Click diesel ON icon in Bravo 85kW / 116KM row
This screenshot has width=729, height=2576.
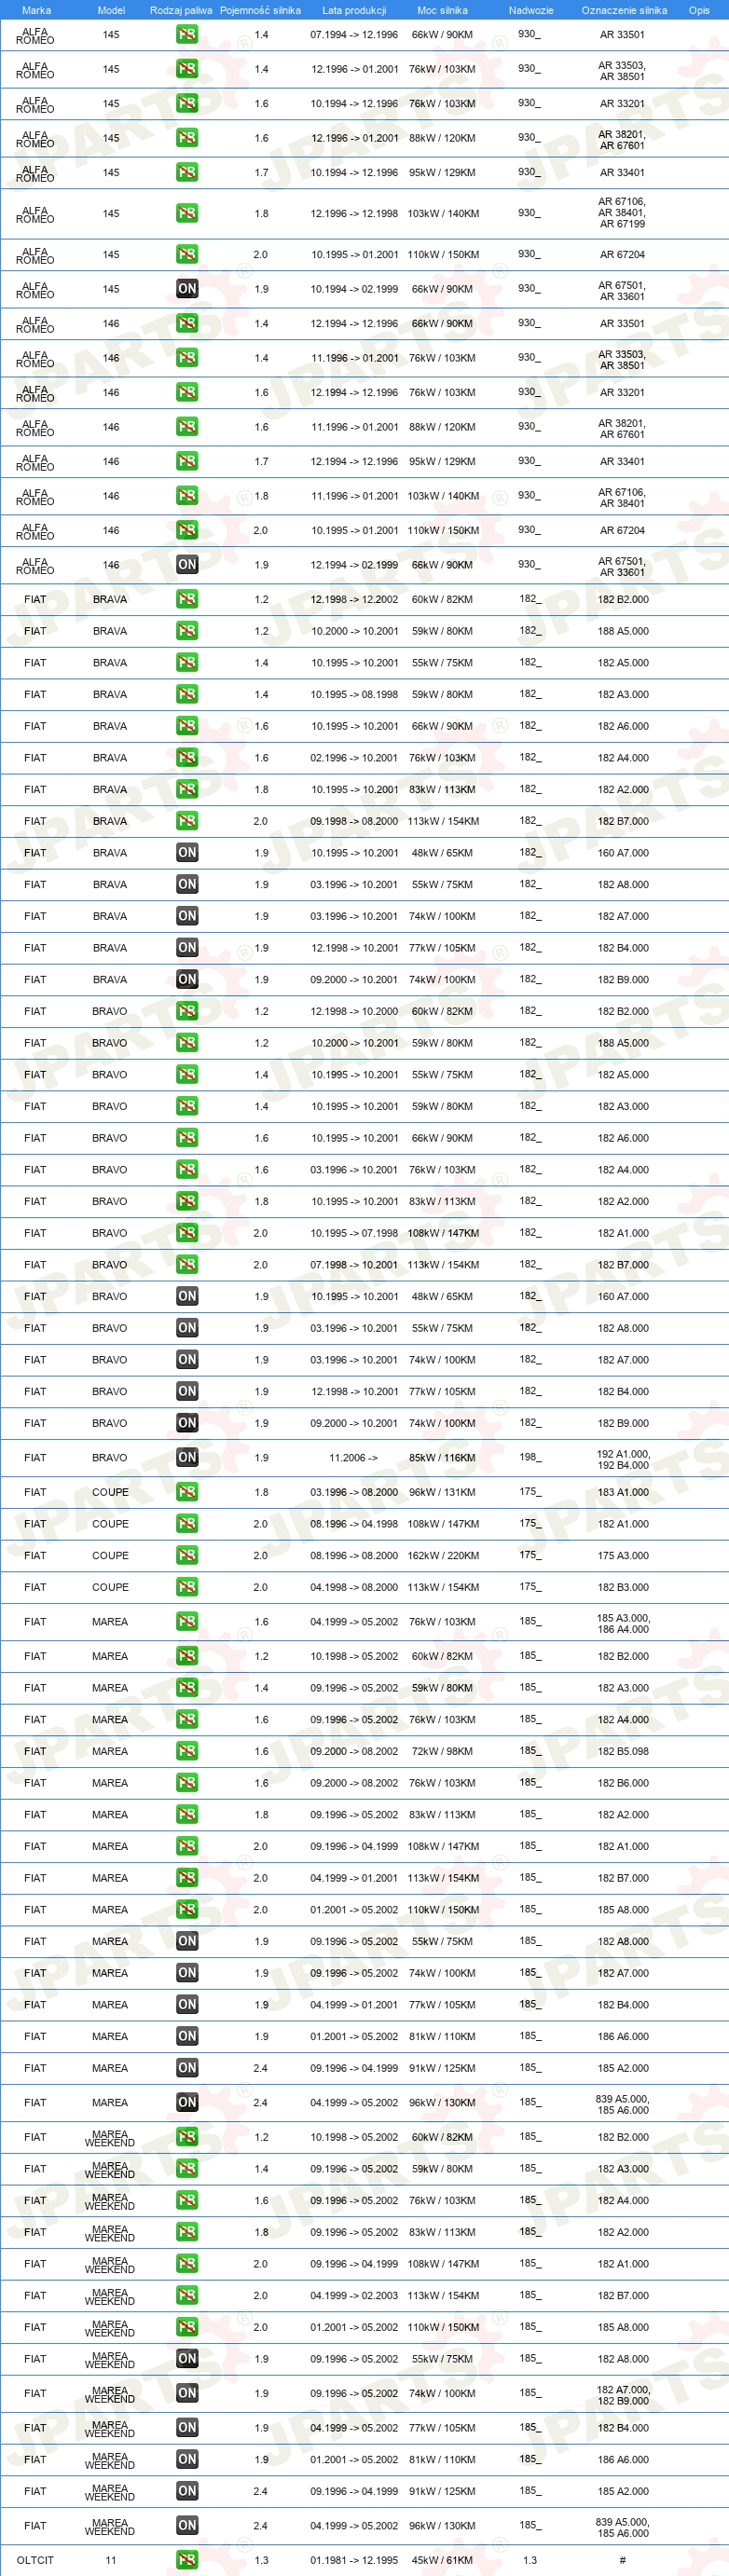click(187, 1457)
